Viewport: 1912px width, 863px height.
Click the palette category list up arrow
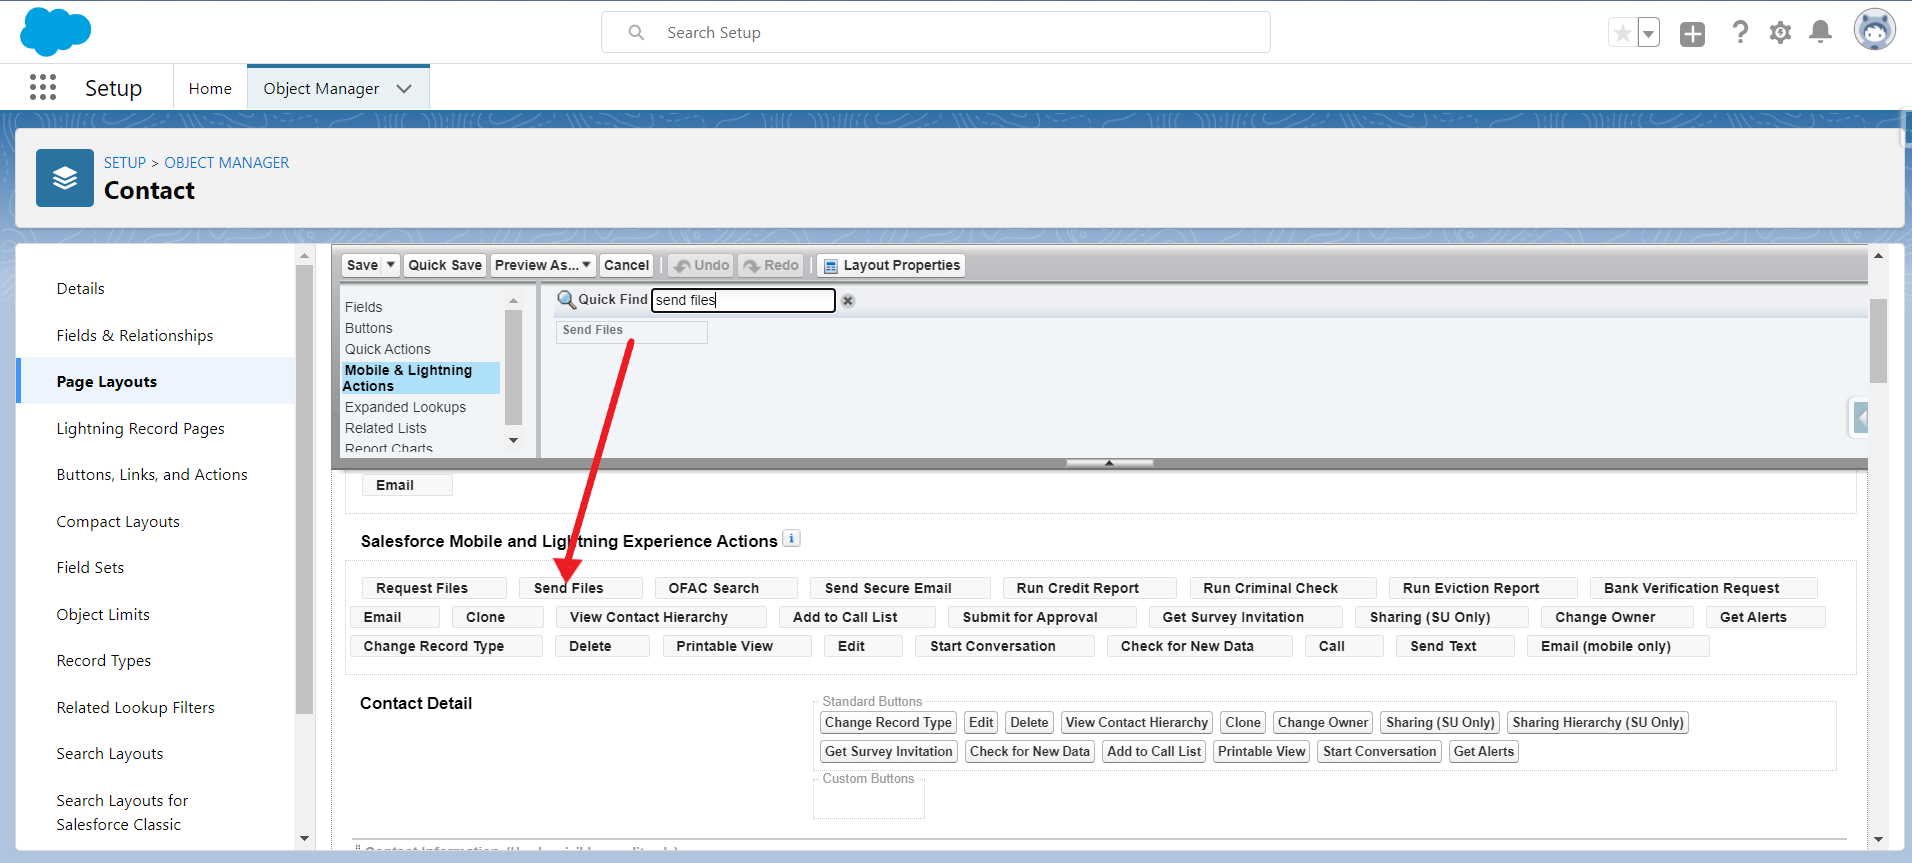(514, 301)
